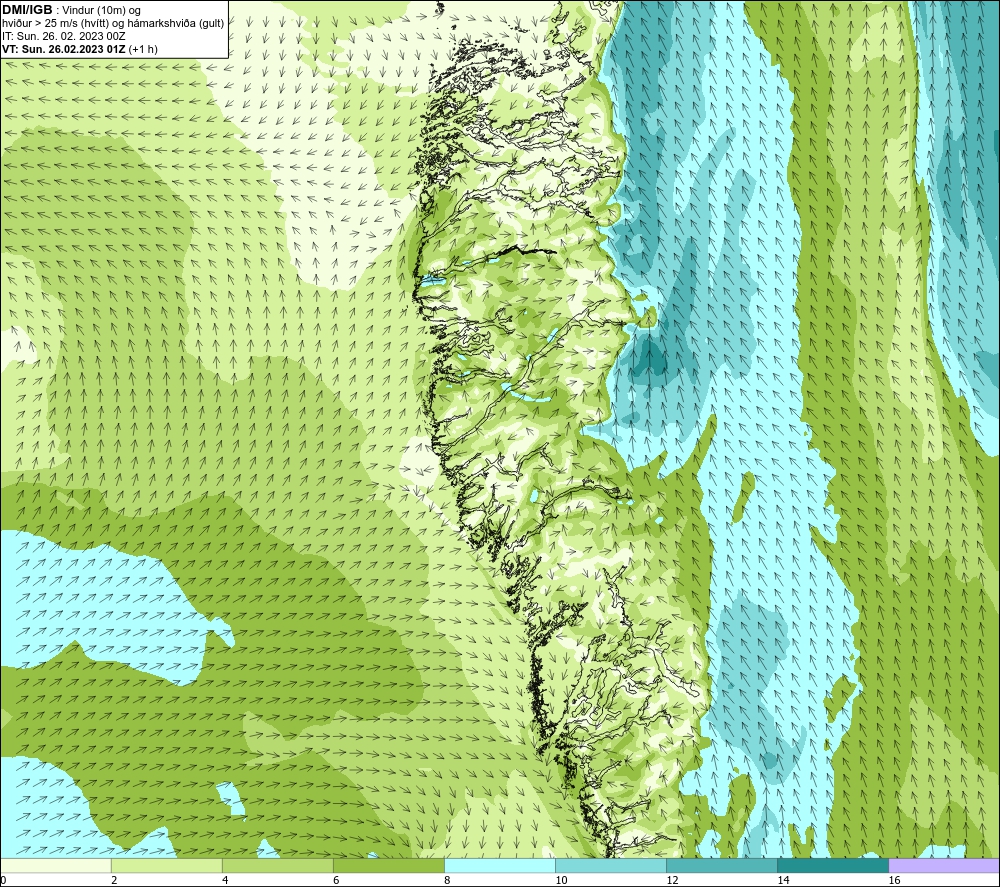Click the legend label '4'
Image resolution: width=1000 pixels, height=887 pixels.
coord(225,881)
